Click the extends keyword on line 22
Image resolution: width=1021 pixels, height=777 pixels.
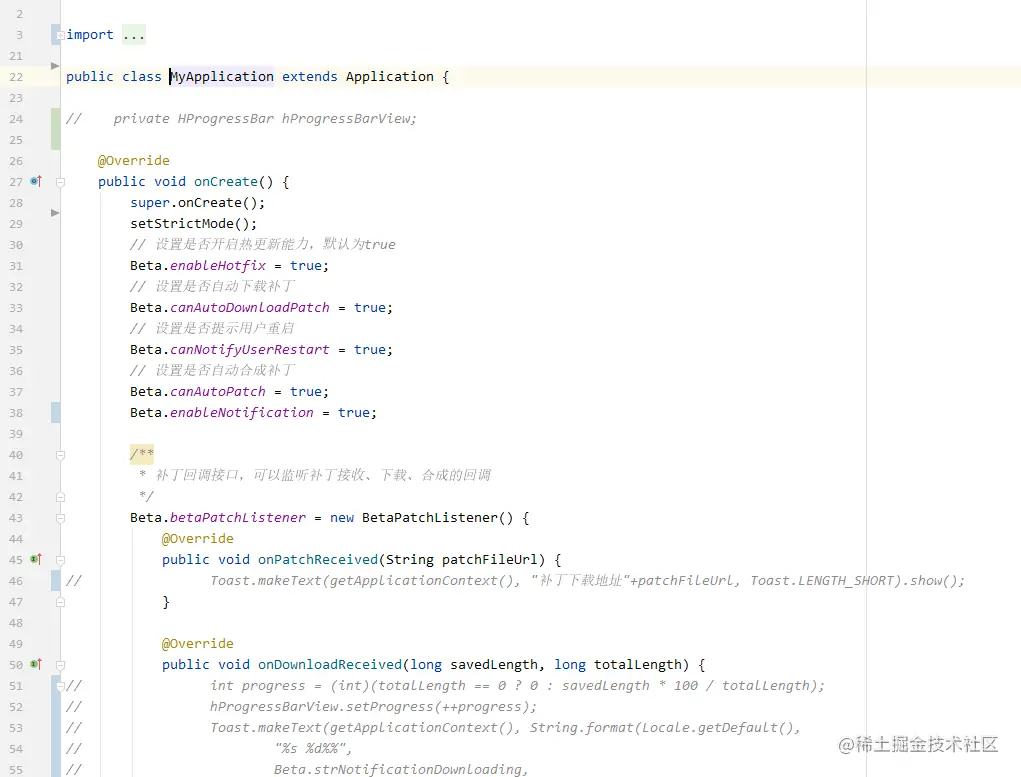309,76
